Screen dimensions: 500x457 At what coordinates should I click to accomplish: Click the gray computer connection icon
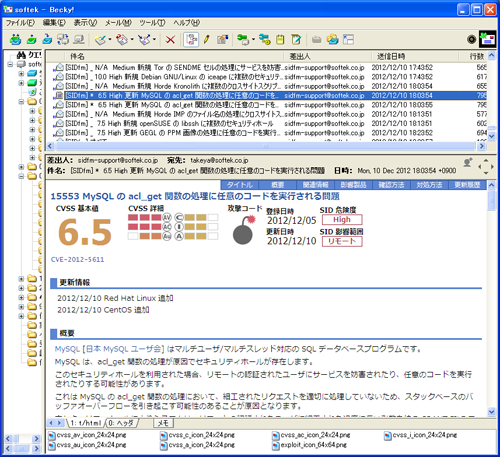79,39
